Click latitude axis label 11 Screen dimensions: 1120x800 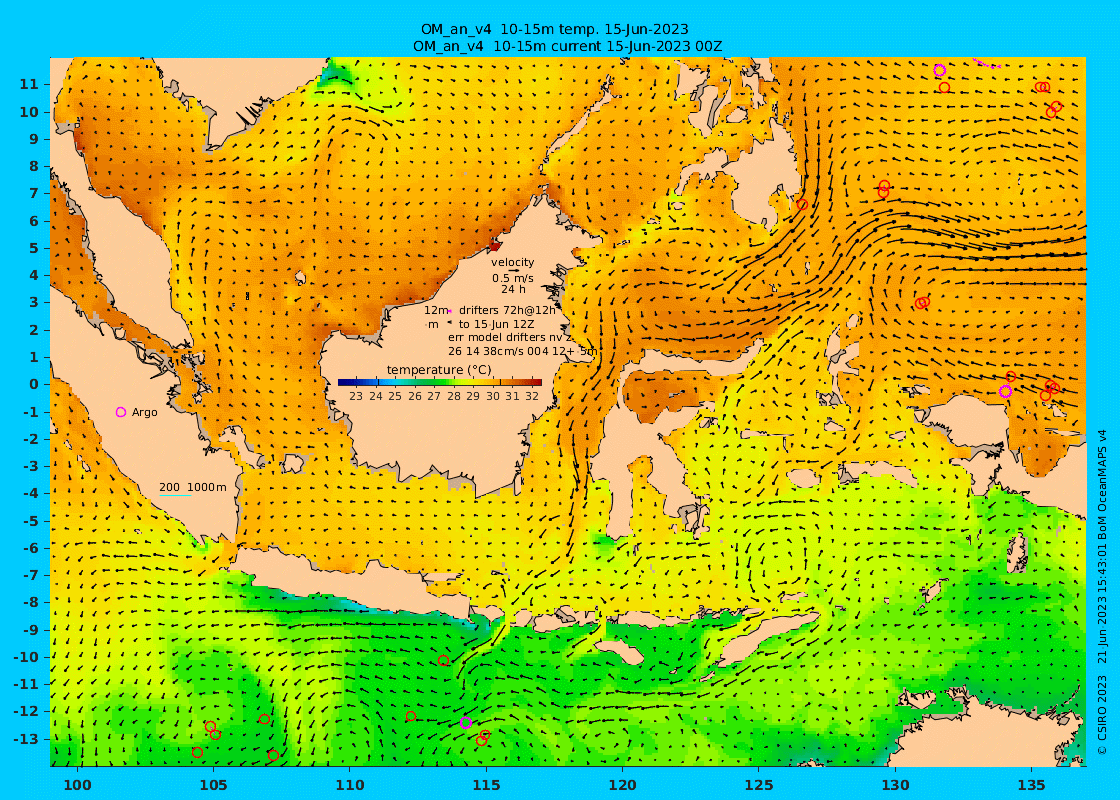[29, 84]
